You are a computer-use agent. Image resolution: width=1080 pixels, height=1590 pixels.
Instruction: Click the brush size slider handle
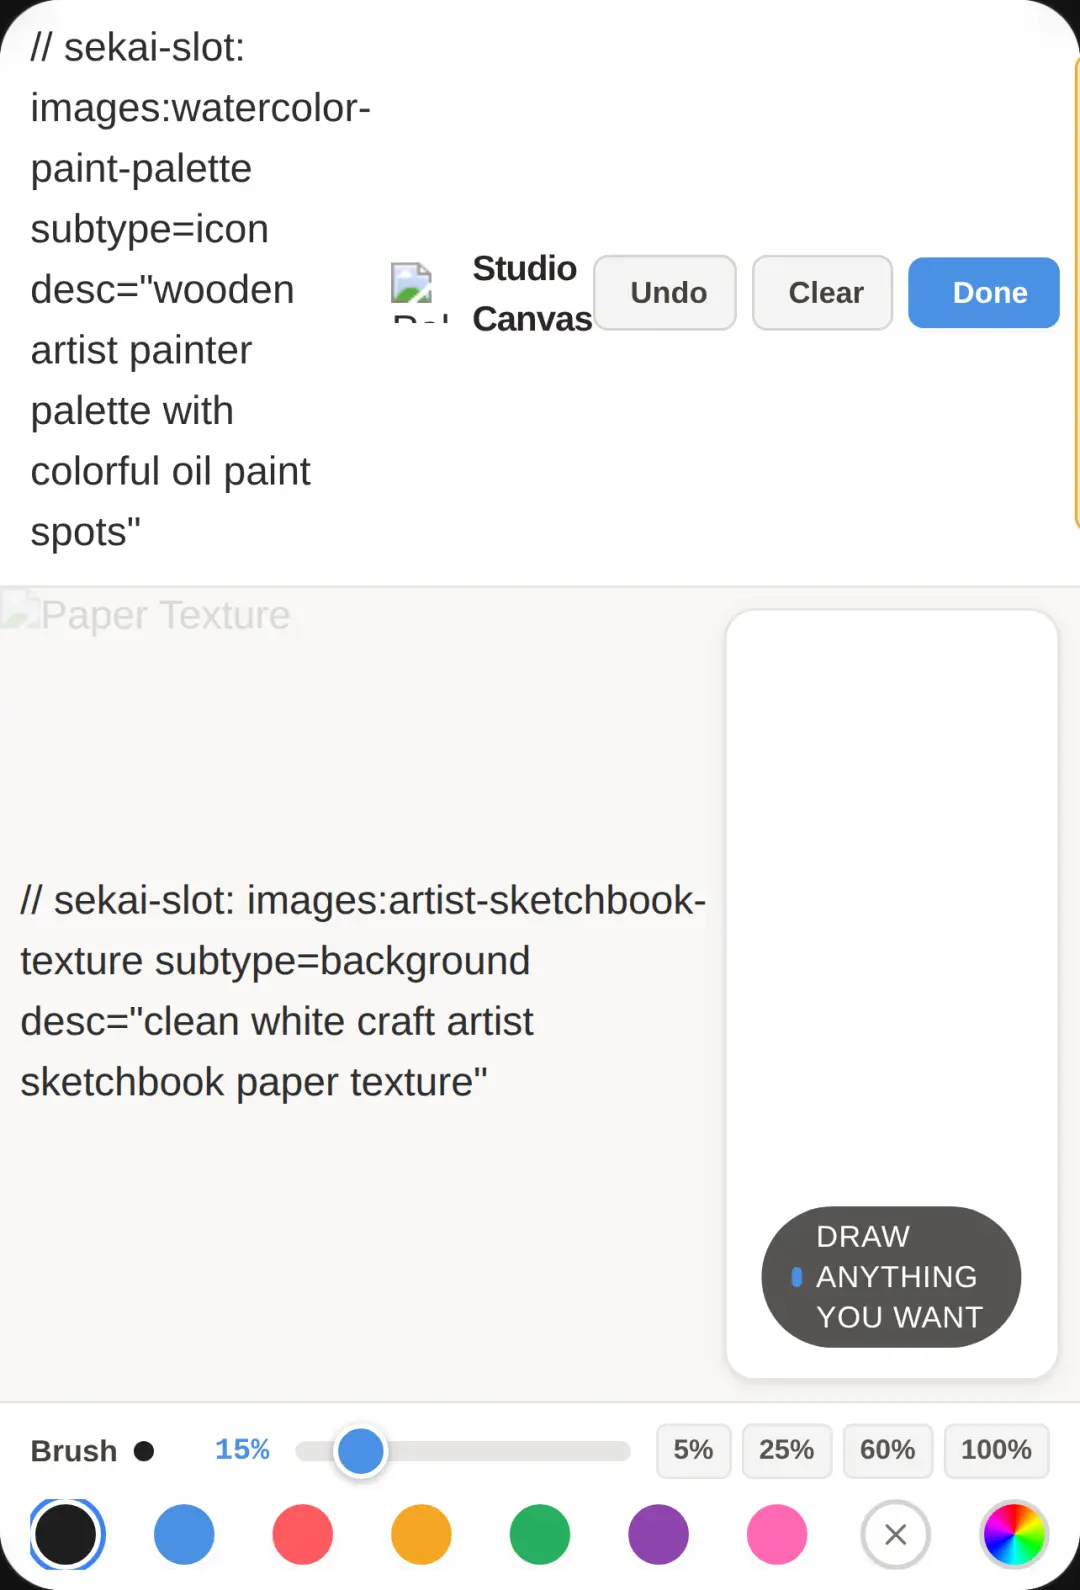point(361,1451)
